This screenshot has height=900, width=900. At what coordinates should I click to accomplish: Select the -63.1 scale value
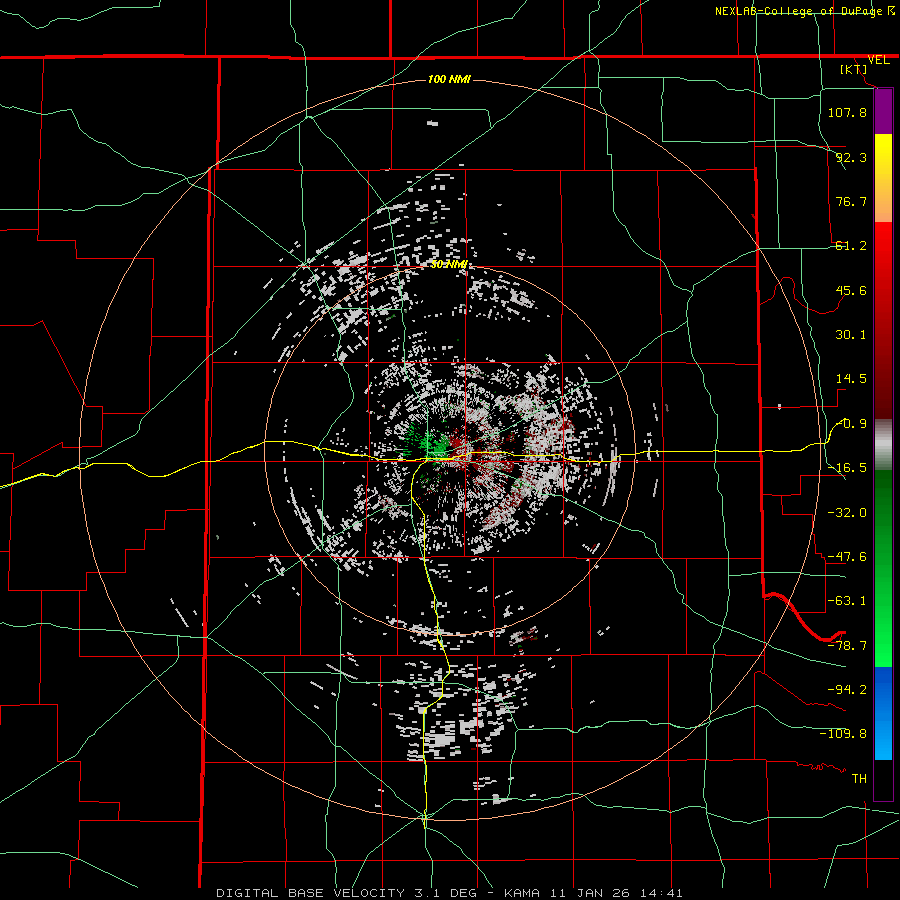click(x=847, y=601)
